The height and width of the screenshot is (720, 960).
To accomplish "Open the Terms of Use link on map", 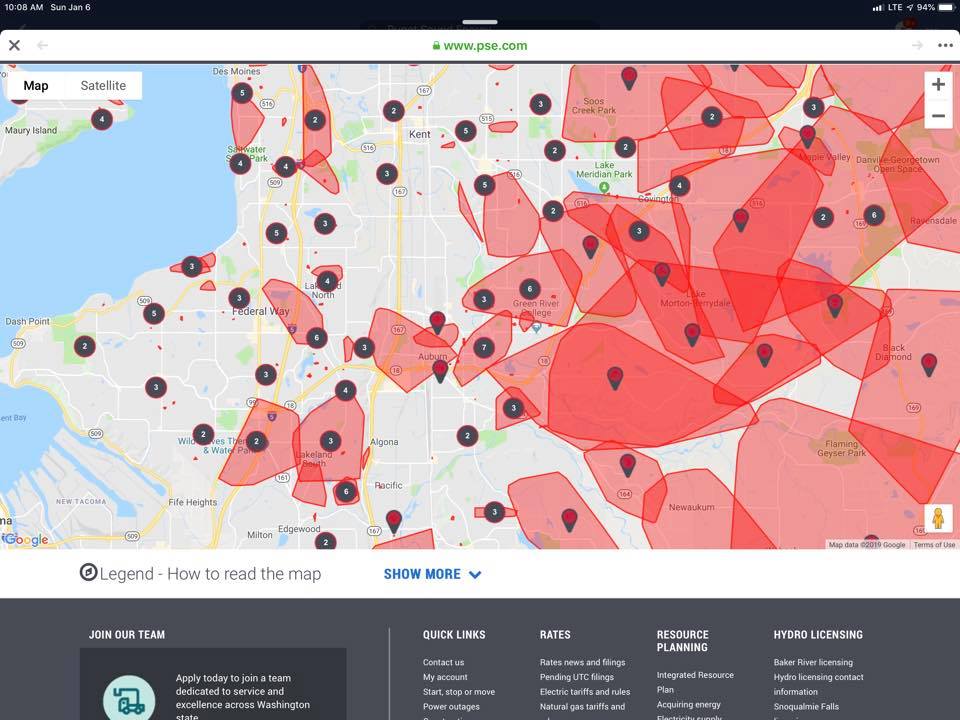I will [x=934, y=545].
